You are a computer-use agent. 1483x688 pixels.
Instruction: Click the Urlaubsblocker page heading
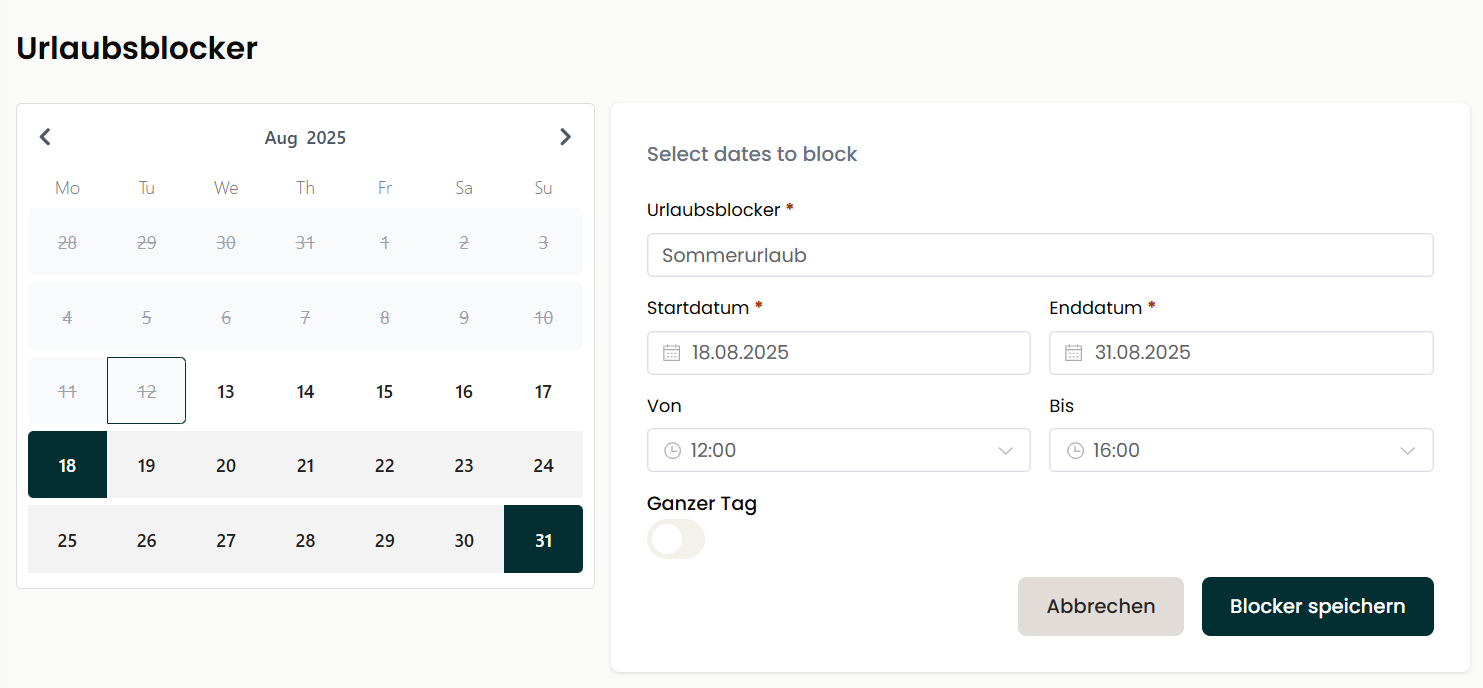[x=137, y=48]
